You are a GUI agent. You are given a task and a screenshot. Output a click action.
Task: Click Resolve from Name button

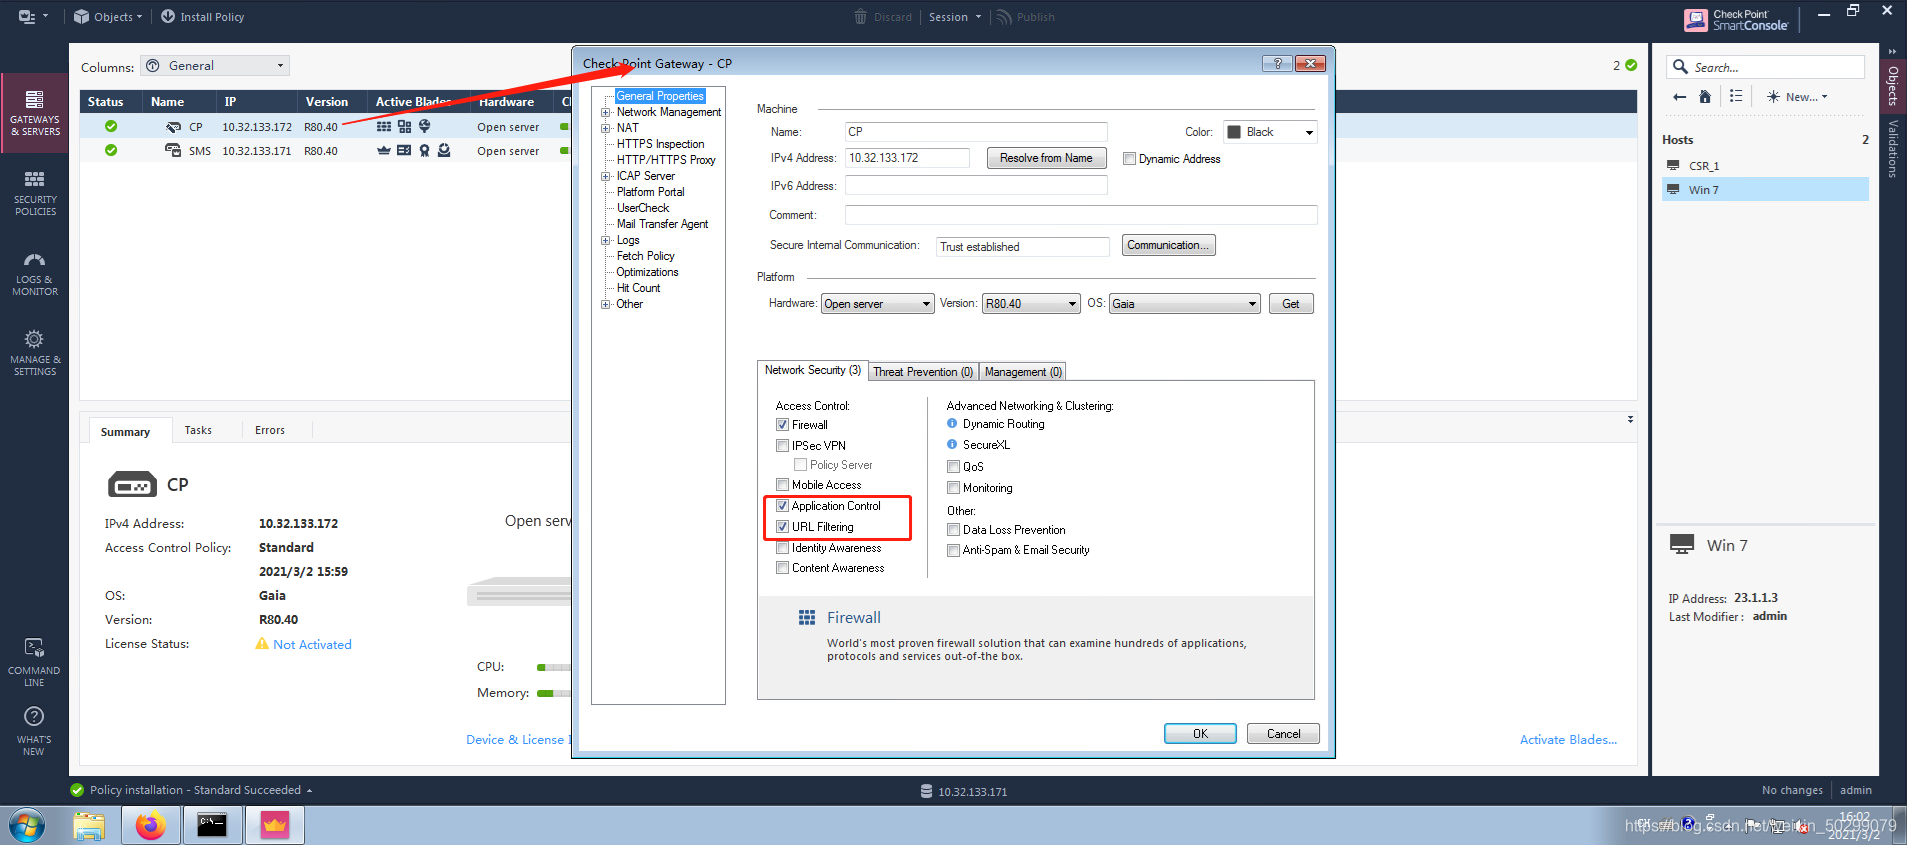pyautogui.click(x=1046, y=158)
